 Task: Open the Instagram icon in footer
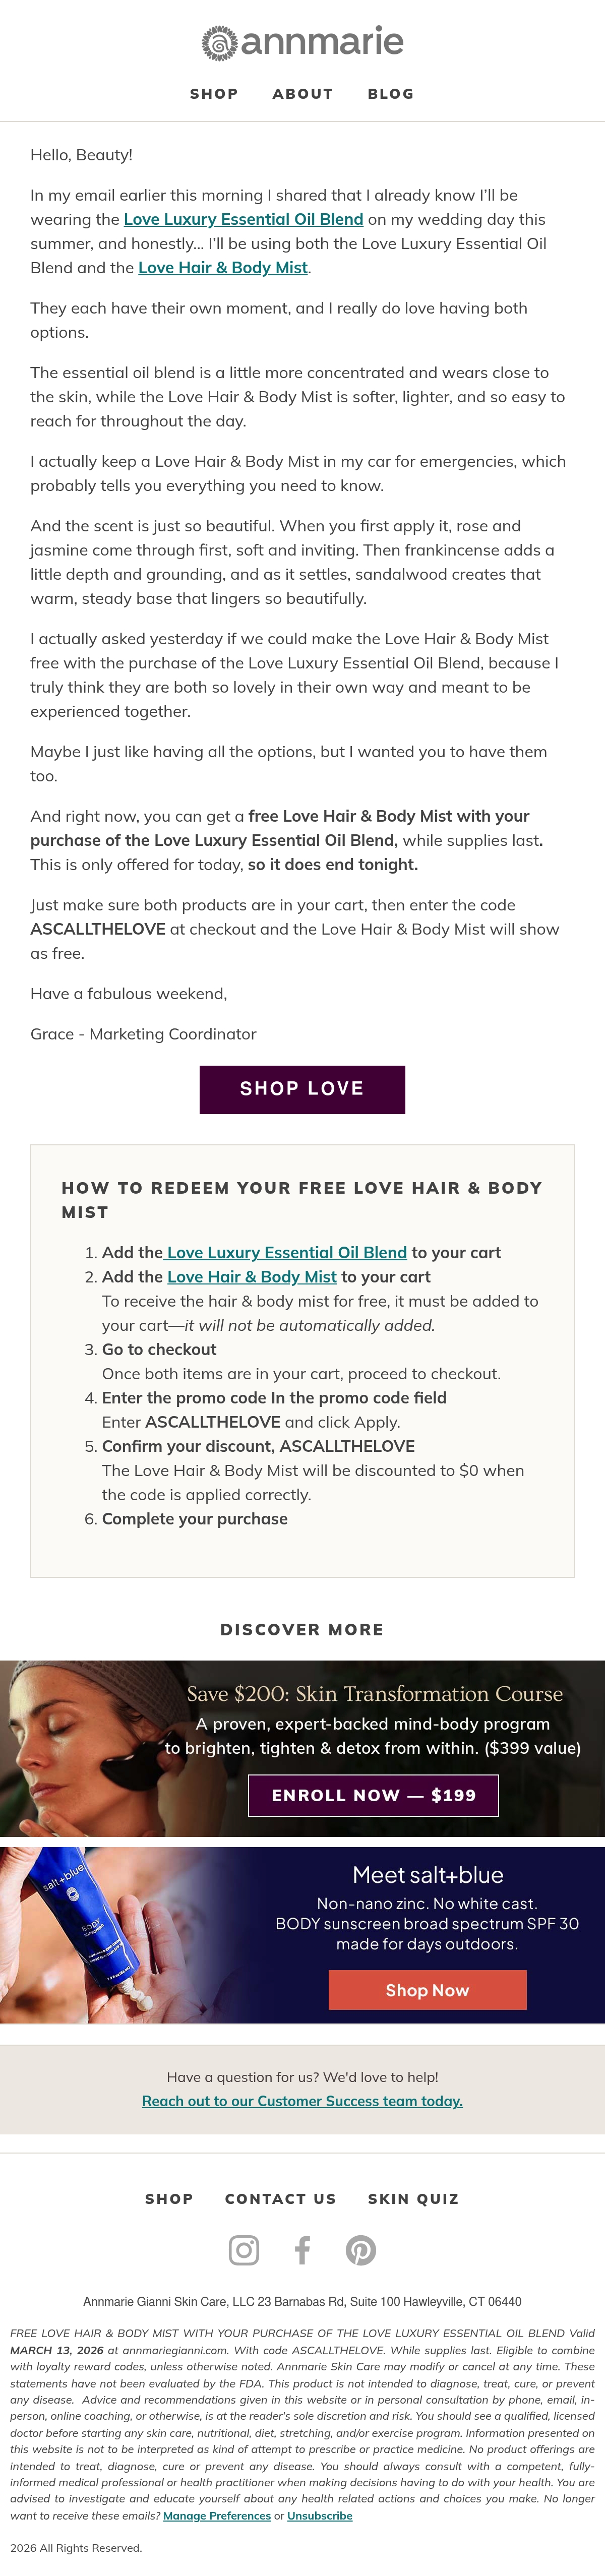(244, 2250)
